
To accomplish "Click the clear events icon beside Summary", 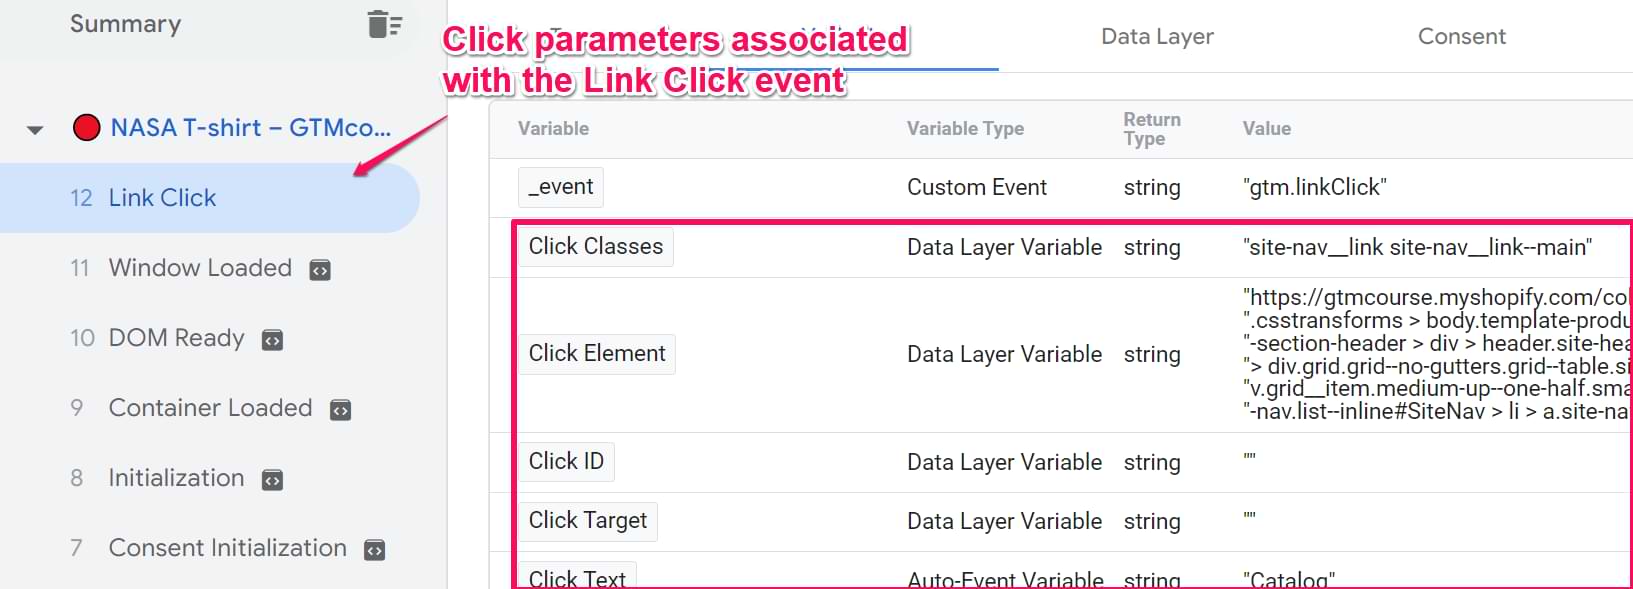I will coord(384,24).
